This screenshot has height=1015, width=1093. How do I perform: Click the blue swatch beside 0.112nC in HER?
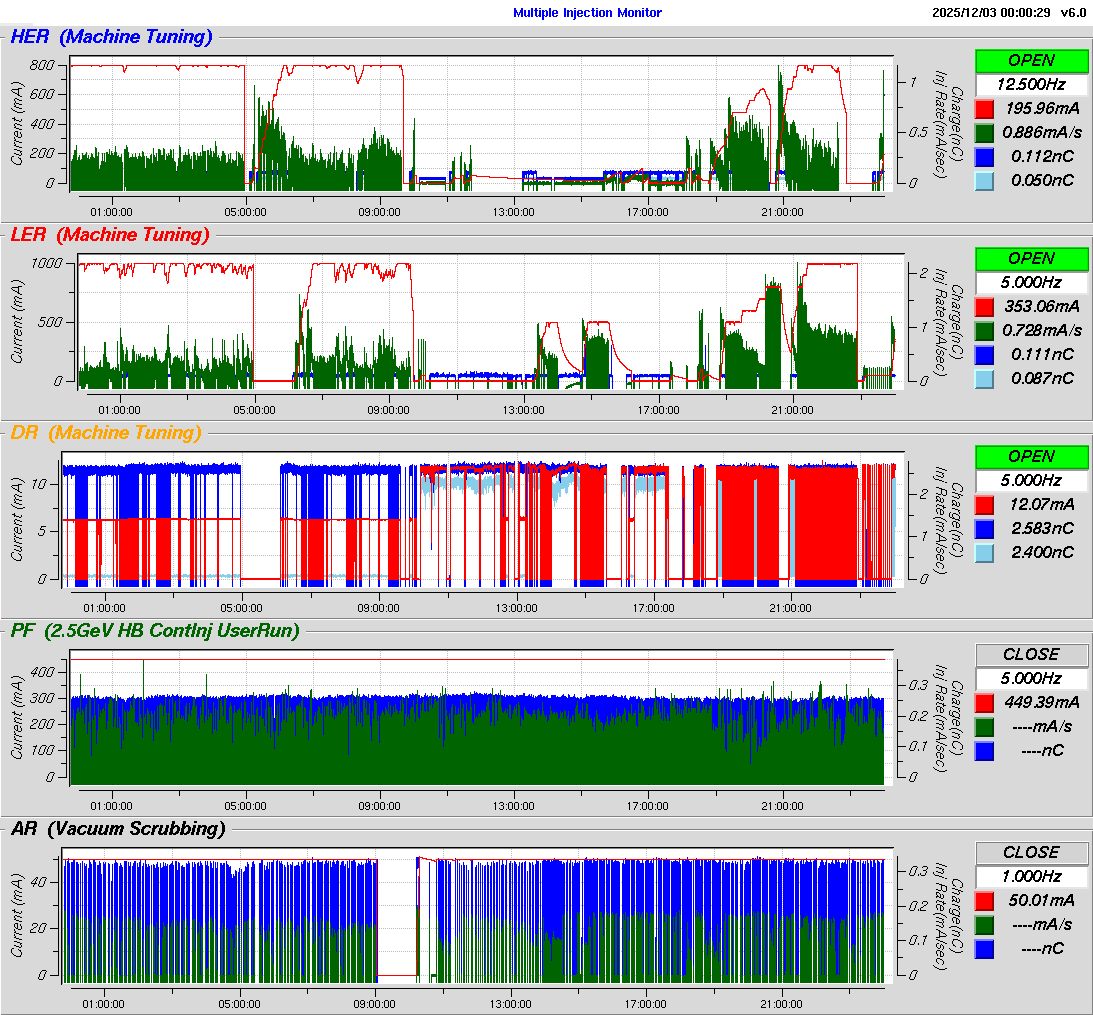click(x=985, y=156)
